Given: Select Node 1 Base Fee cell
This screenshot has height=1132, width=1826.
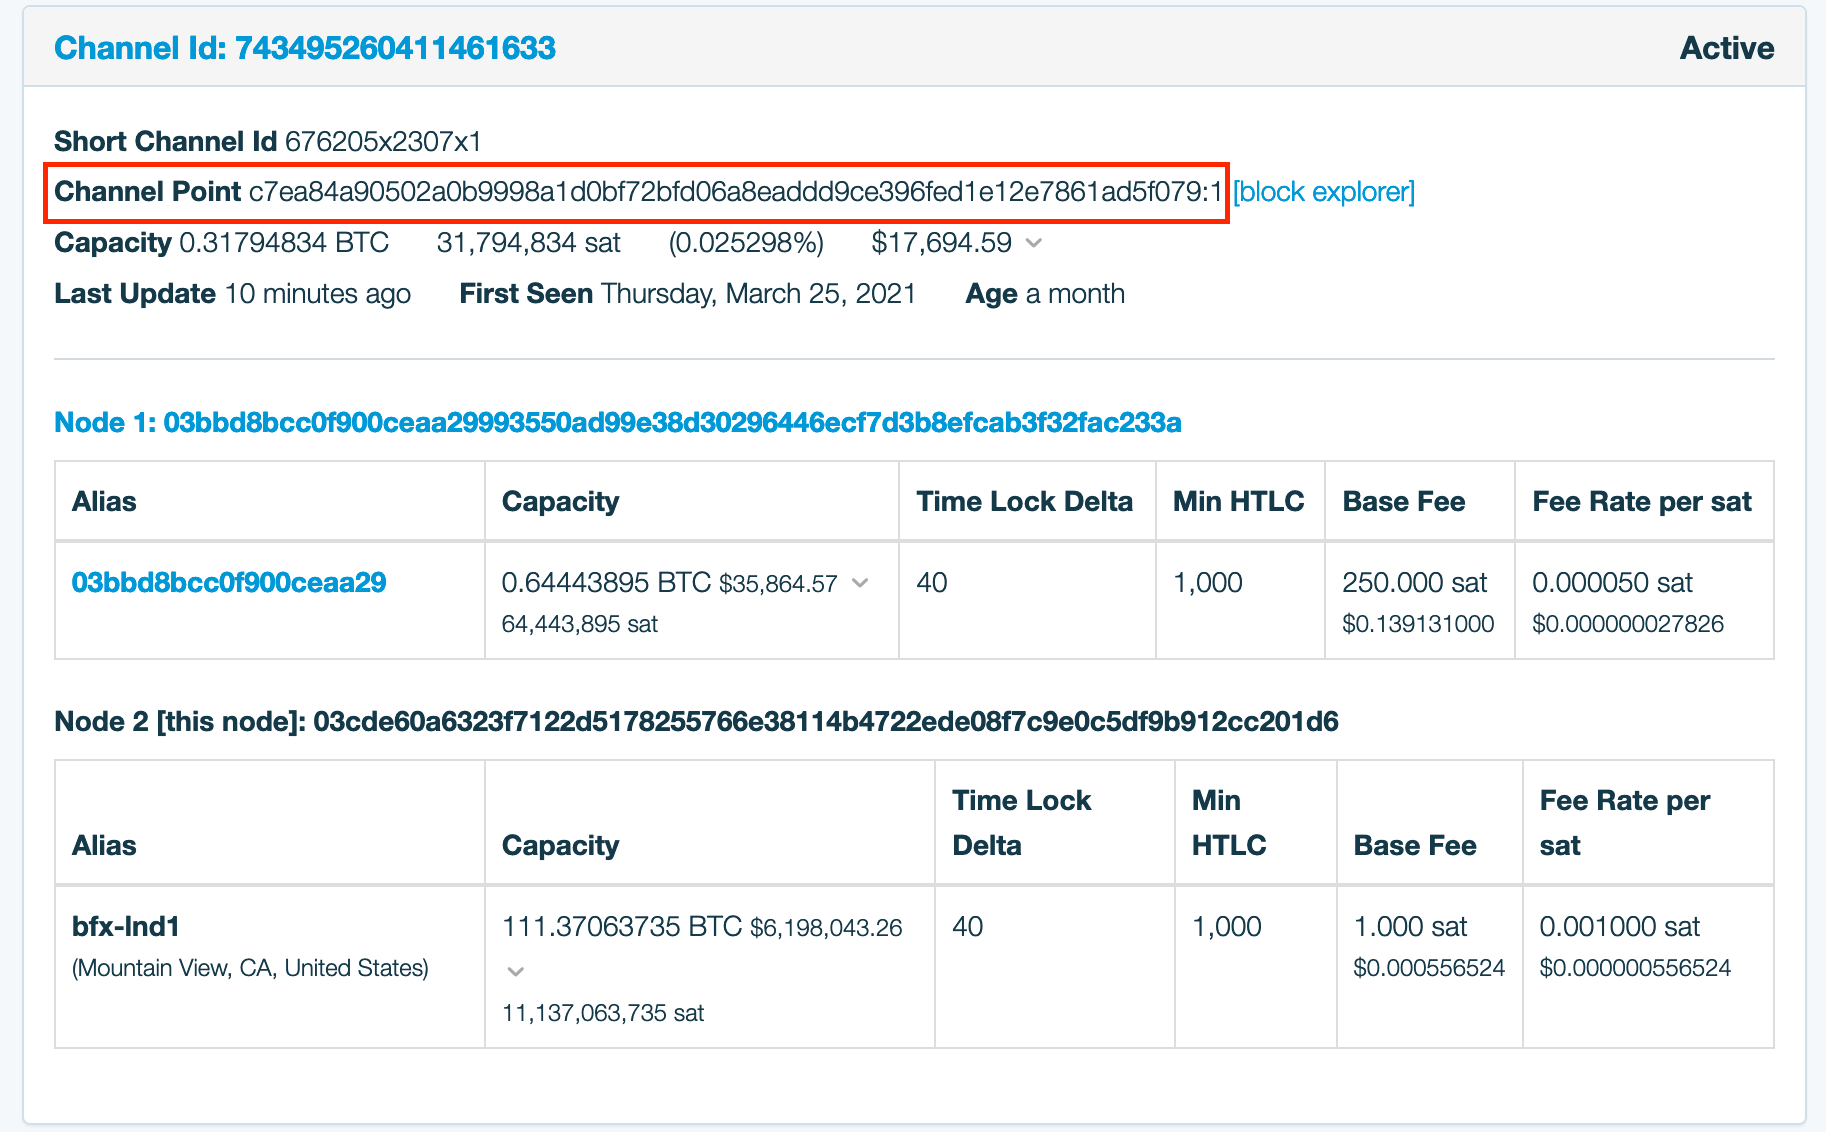Looking at the screenshot, I should 1414,601.
